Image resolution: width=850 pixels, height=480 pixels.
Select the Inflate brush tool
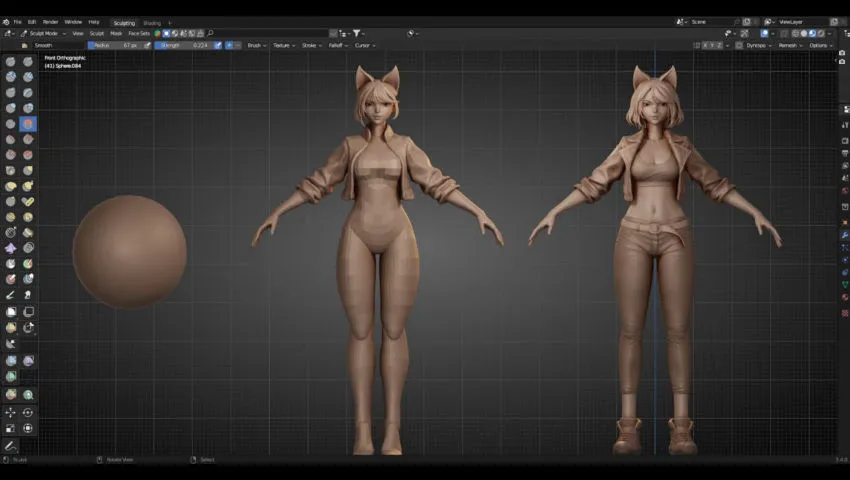11,108
